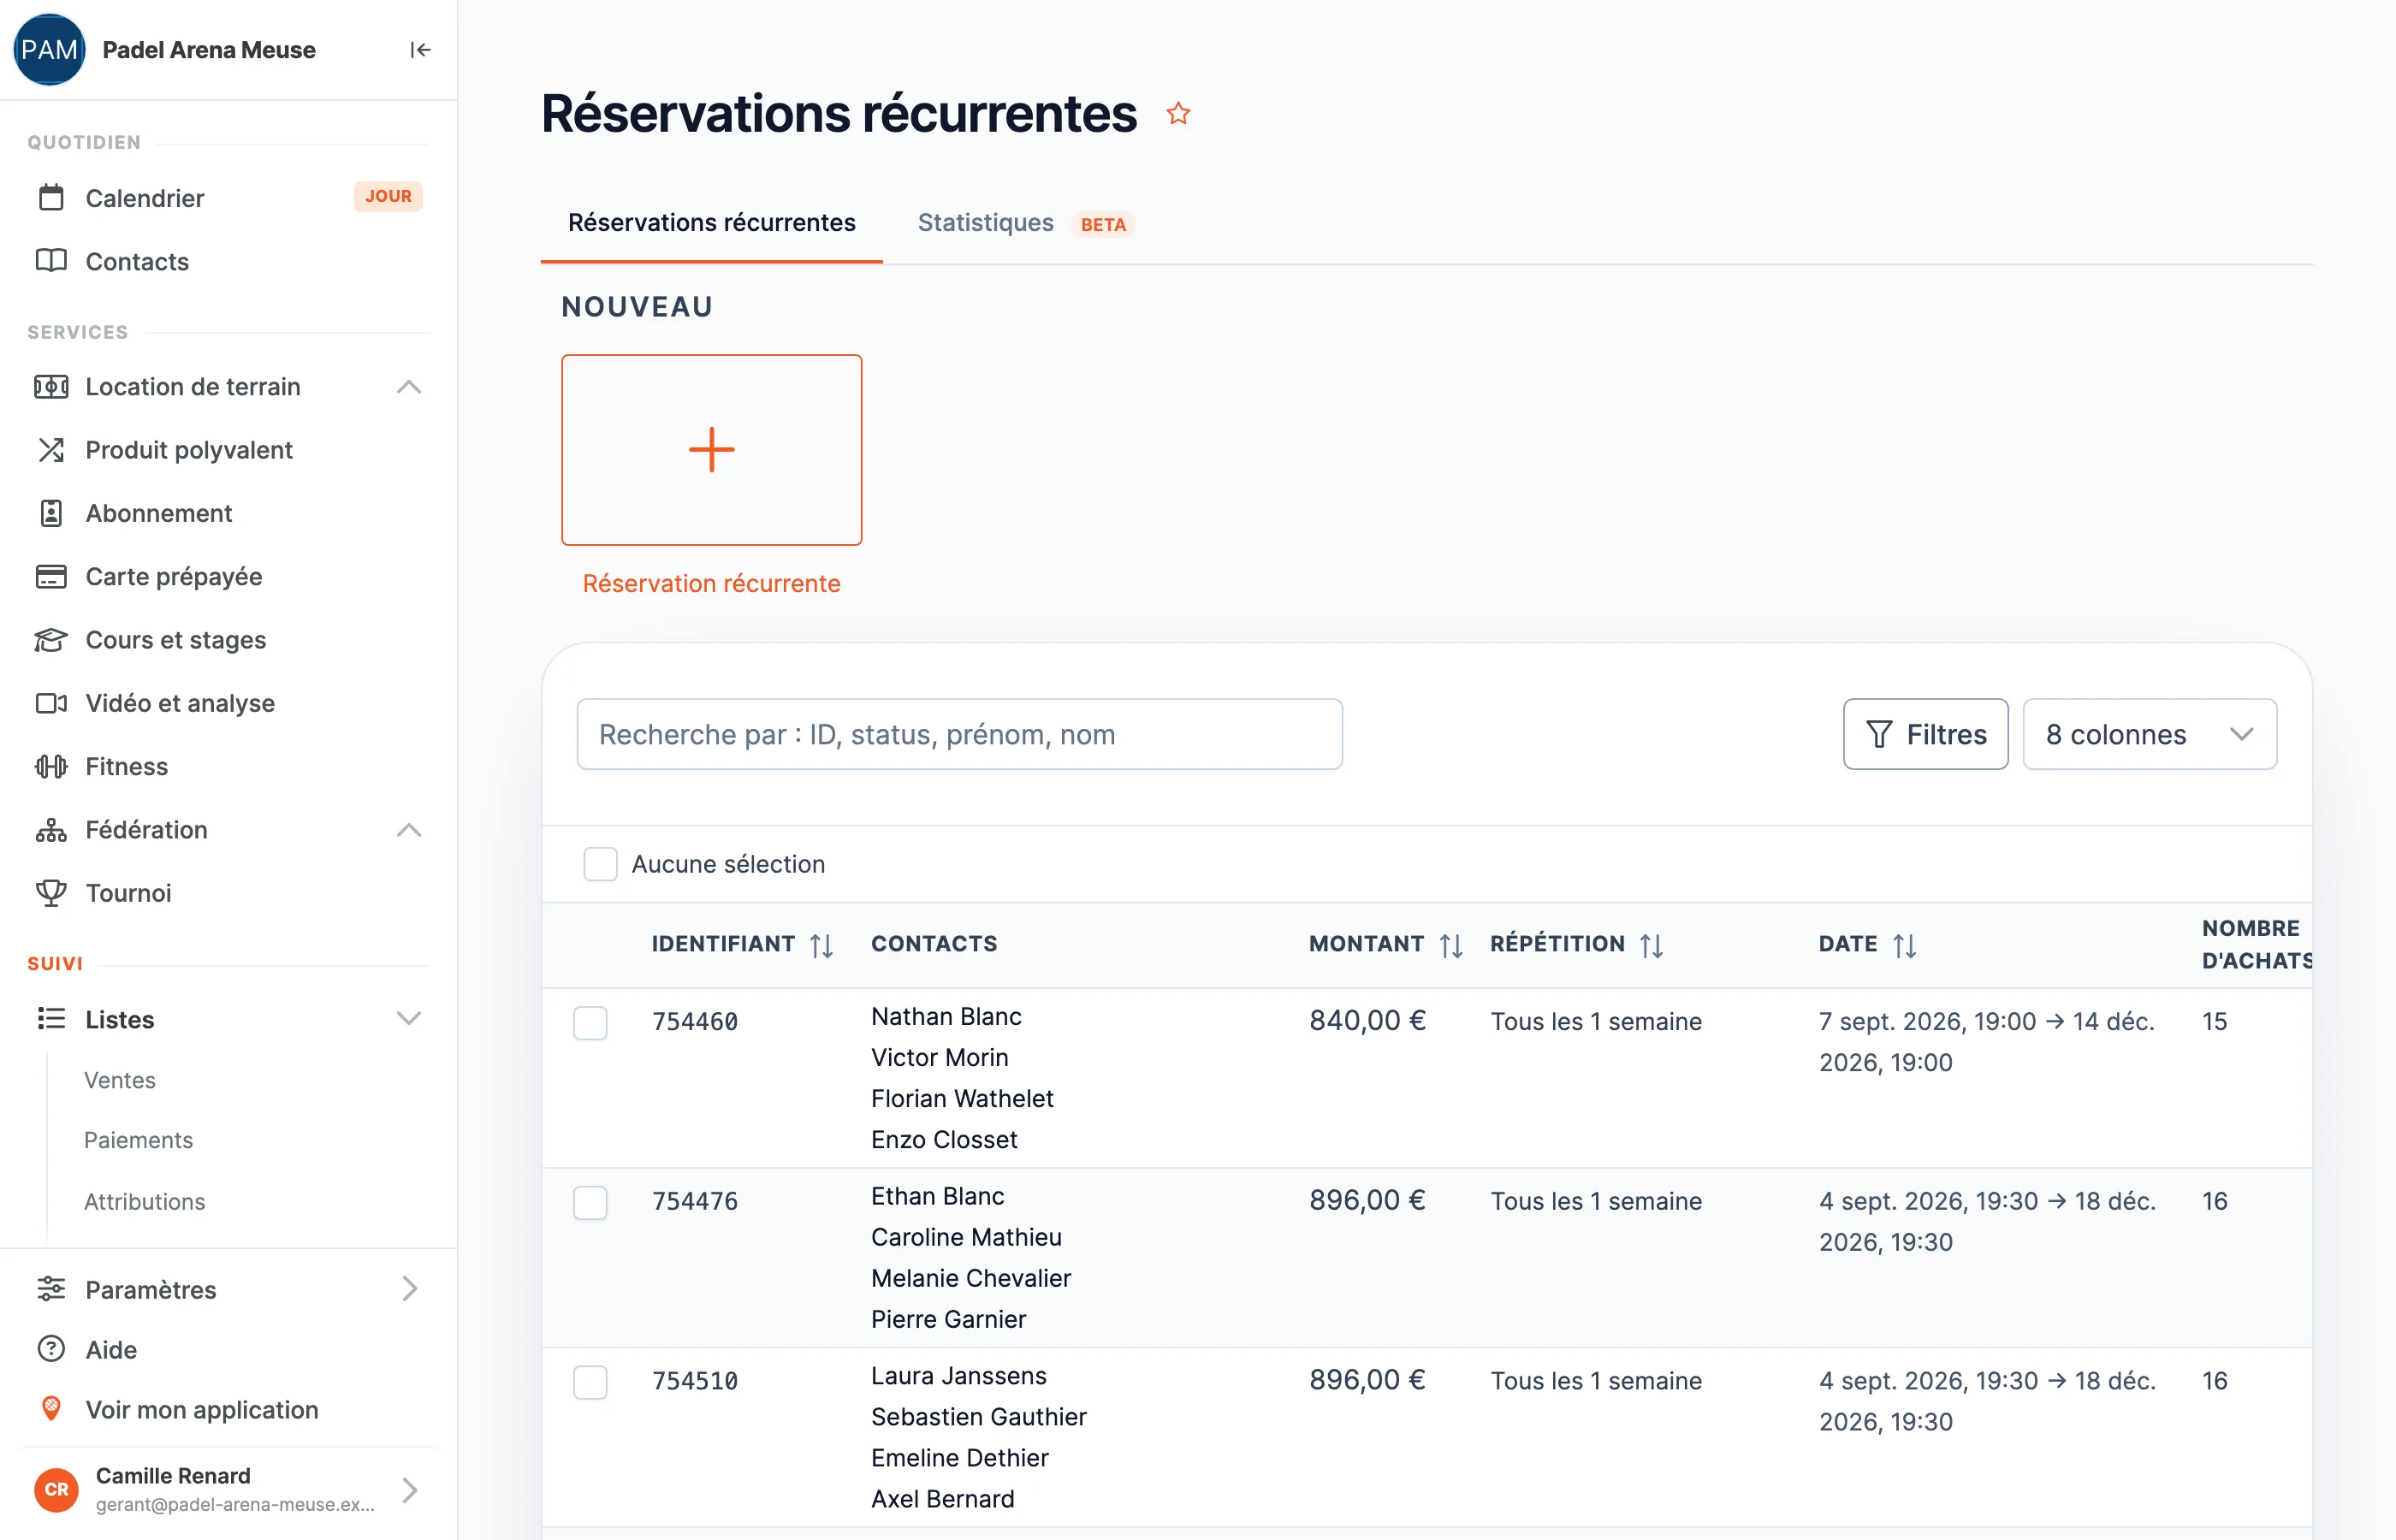This screenshot has height=1540, width=2396.
Task: Click the Produit polyvalent shuffle icon
Action: point(51,450)
